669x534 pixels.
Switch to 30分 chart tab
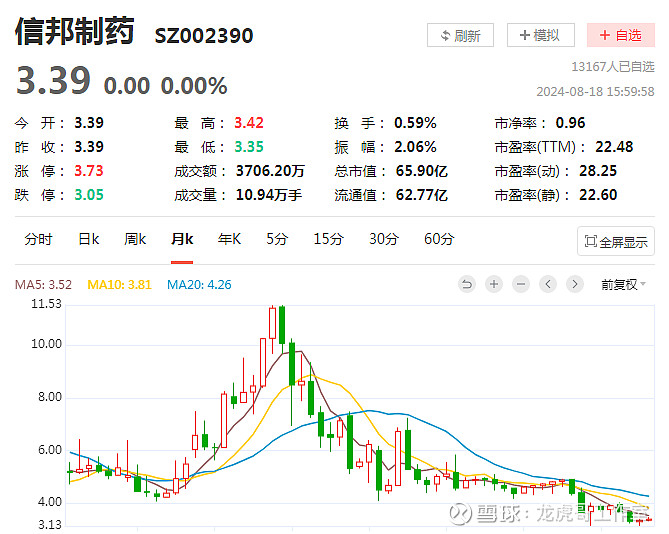[384, 239]
